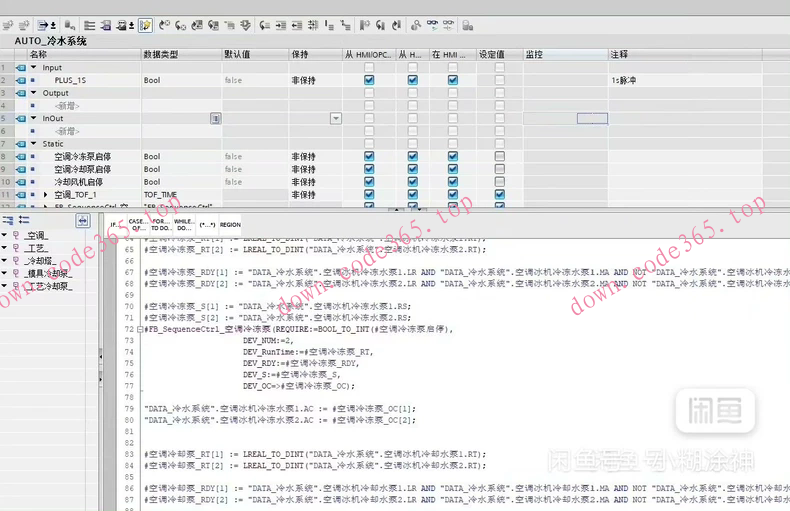Click the 监控 column header

click(x=566, y=54)
